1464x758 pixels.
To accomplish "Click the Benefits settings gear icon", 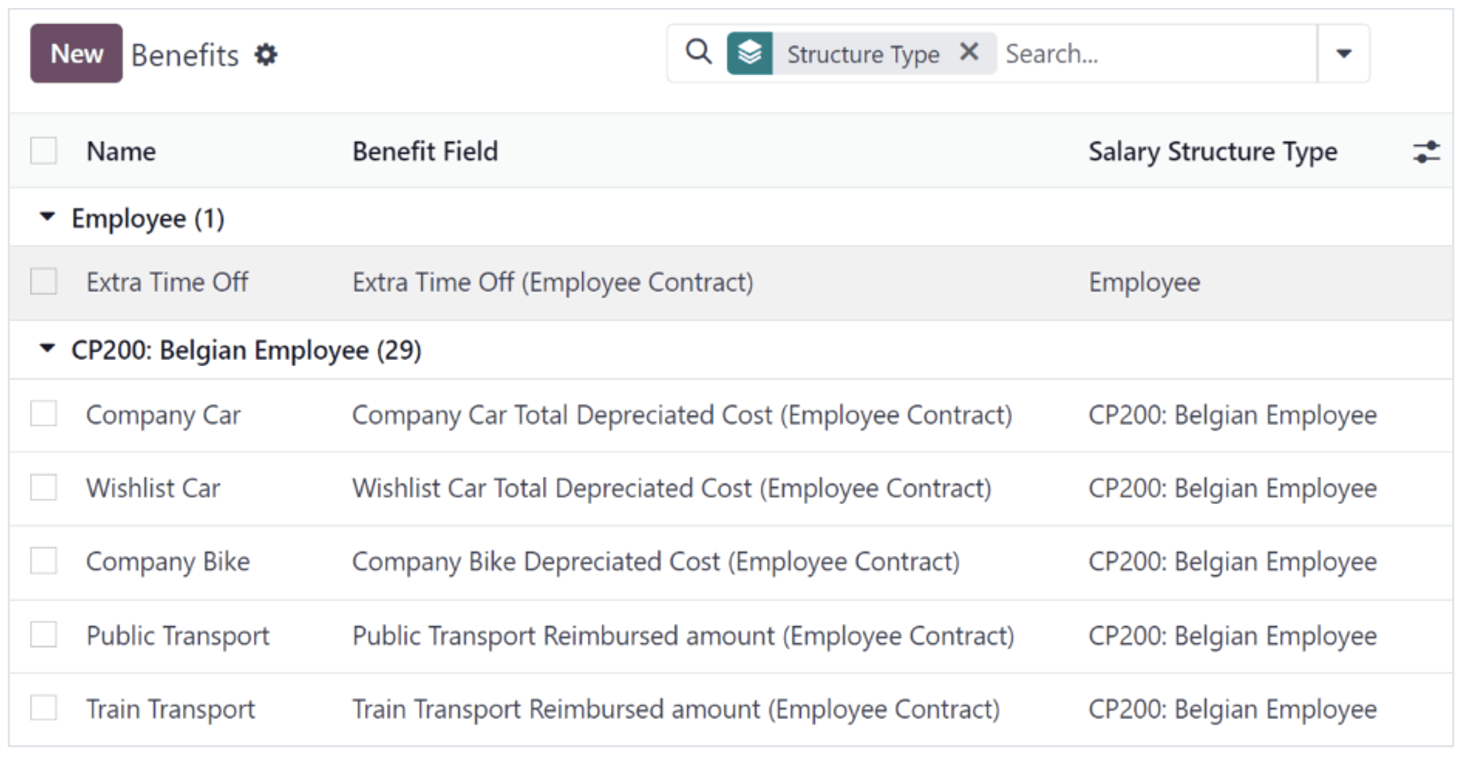I will click(x=265, y=55).
